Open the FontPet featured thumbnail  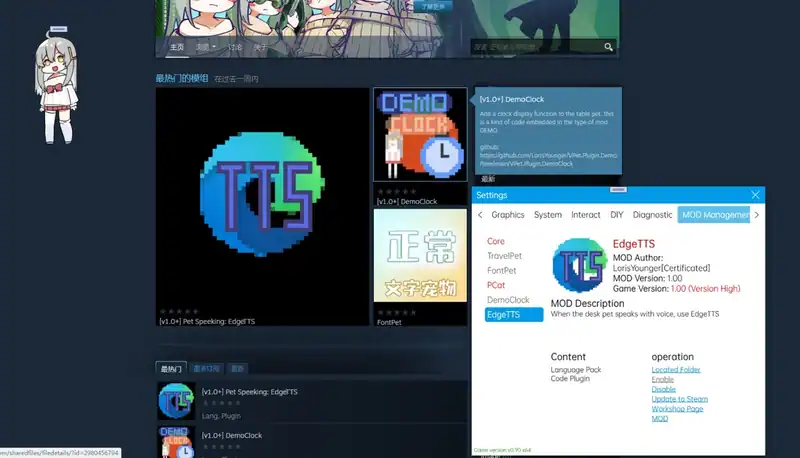coord(420,255)
